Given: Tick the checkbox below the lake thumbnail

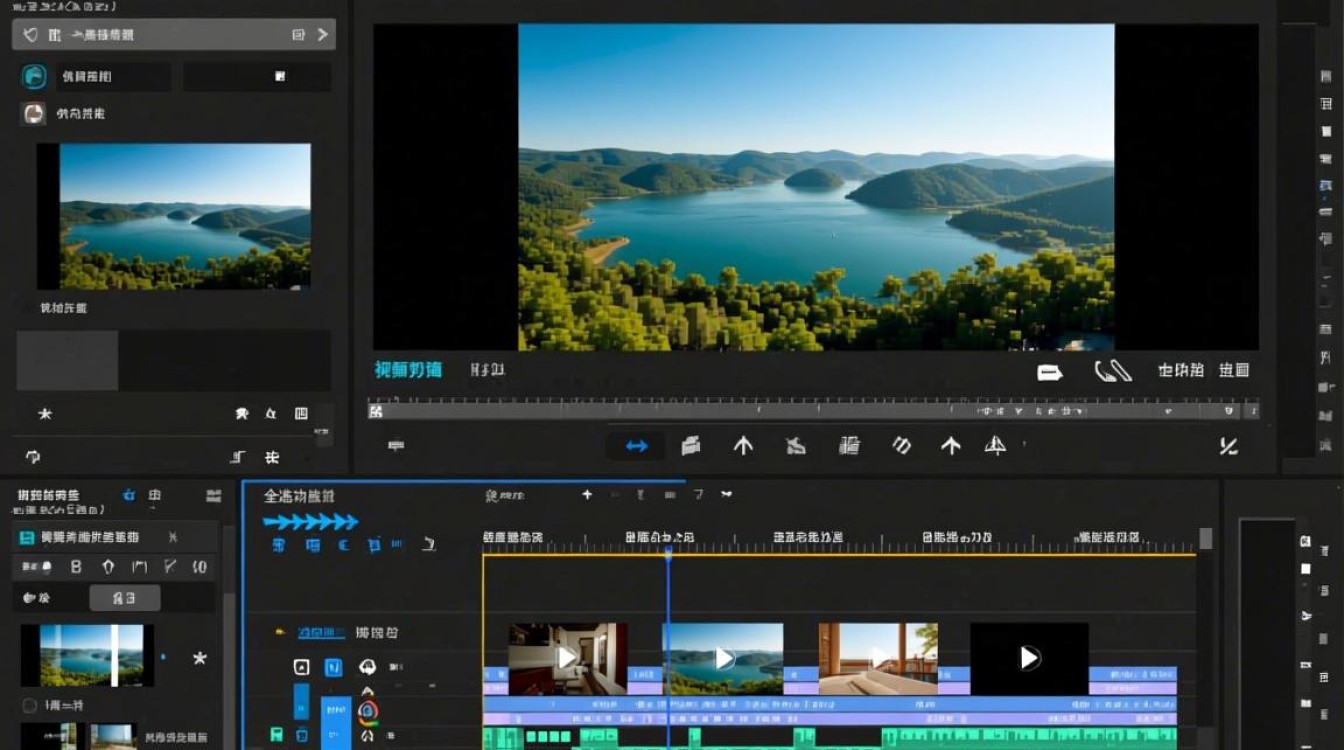Looking at the screenshot, I should [x=29, y=706].
